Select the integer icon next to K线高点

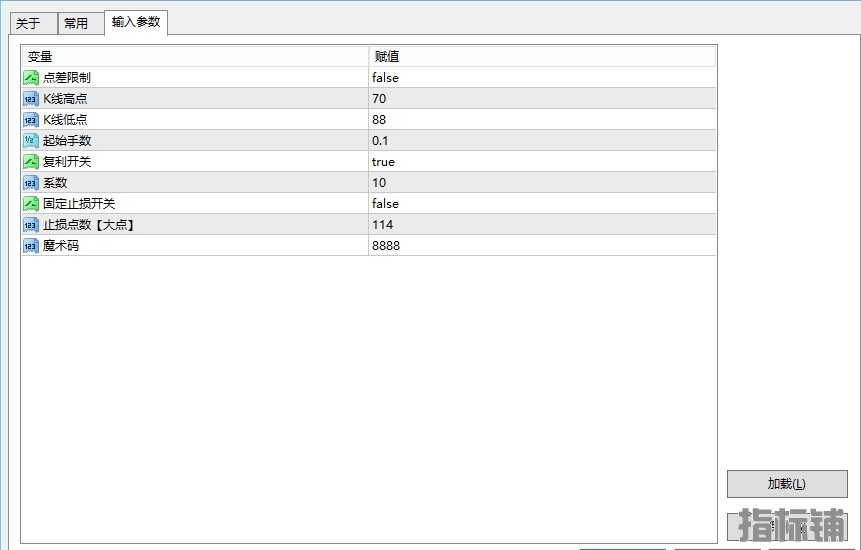(31, 99)
